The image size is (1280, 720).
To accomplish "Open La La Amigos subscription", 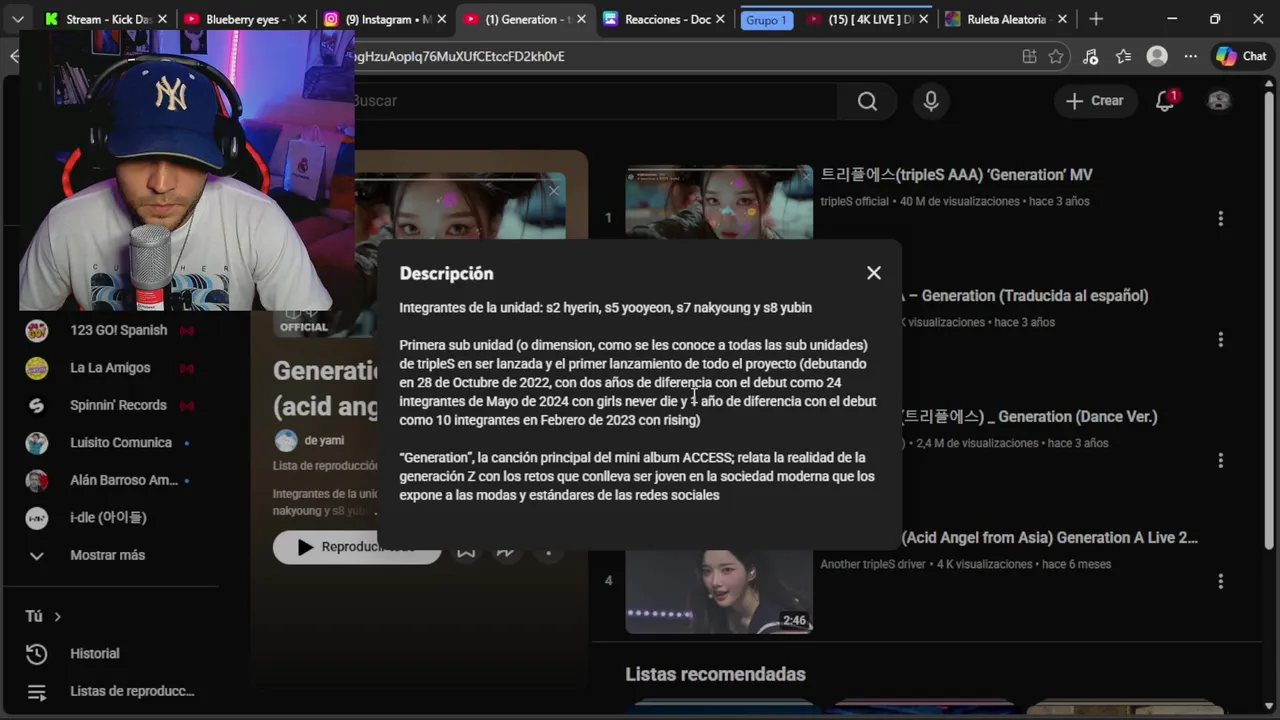I will (110, 367).
